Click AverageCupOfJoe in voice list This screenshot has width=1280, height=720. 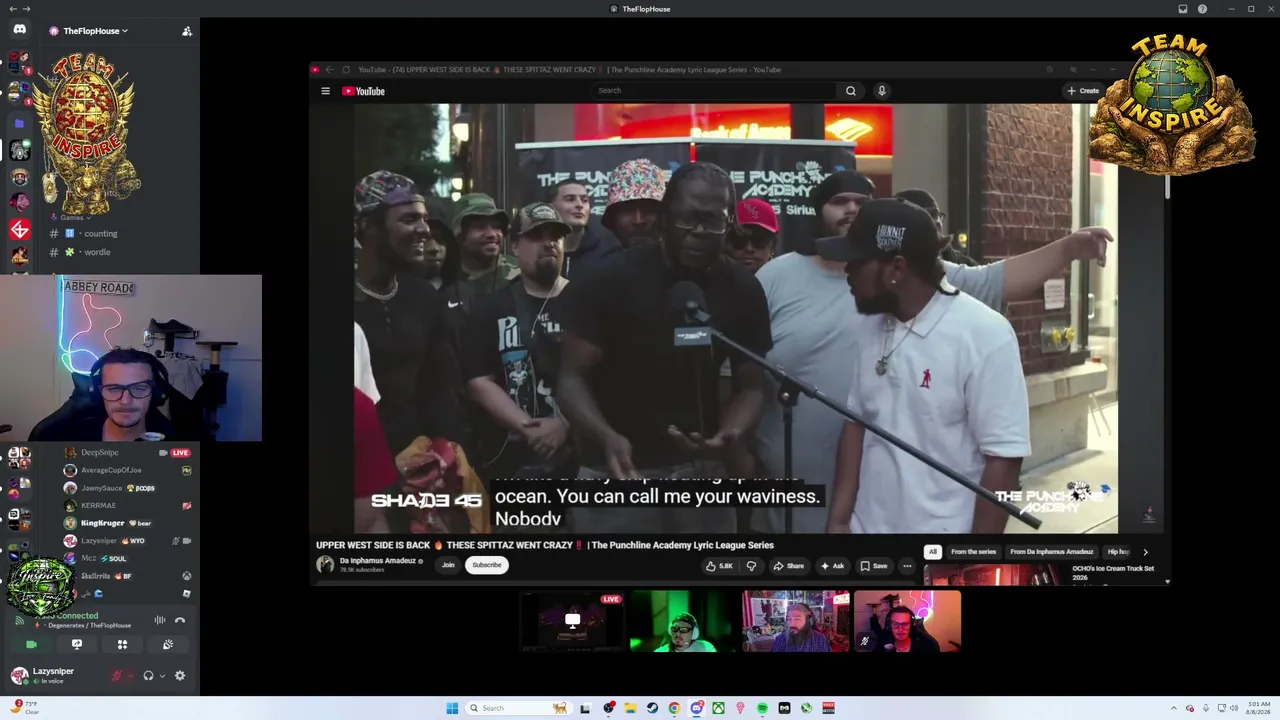pos(111,470)
